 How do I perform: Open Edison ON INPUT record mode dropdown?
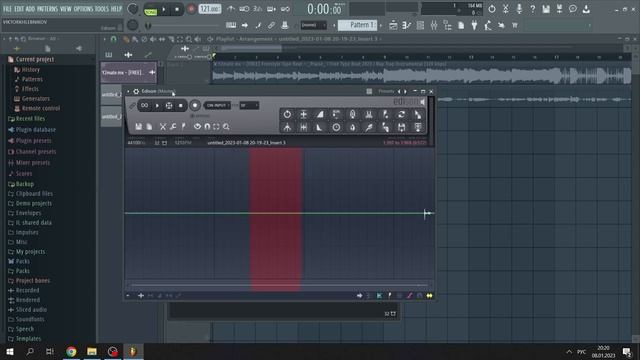217,106
